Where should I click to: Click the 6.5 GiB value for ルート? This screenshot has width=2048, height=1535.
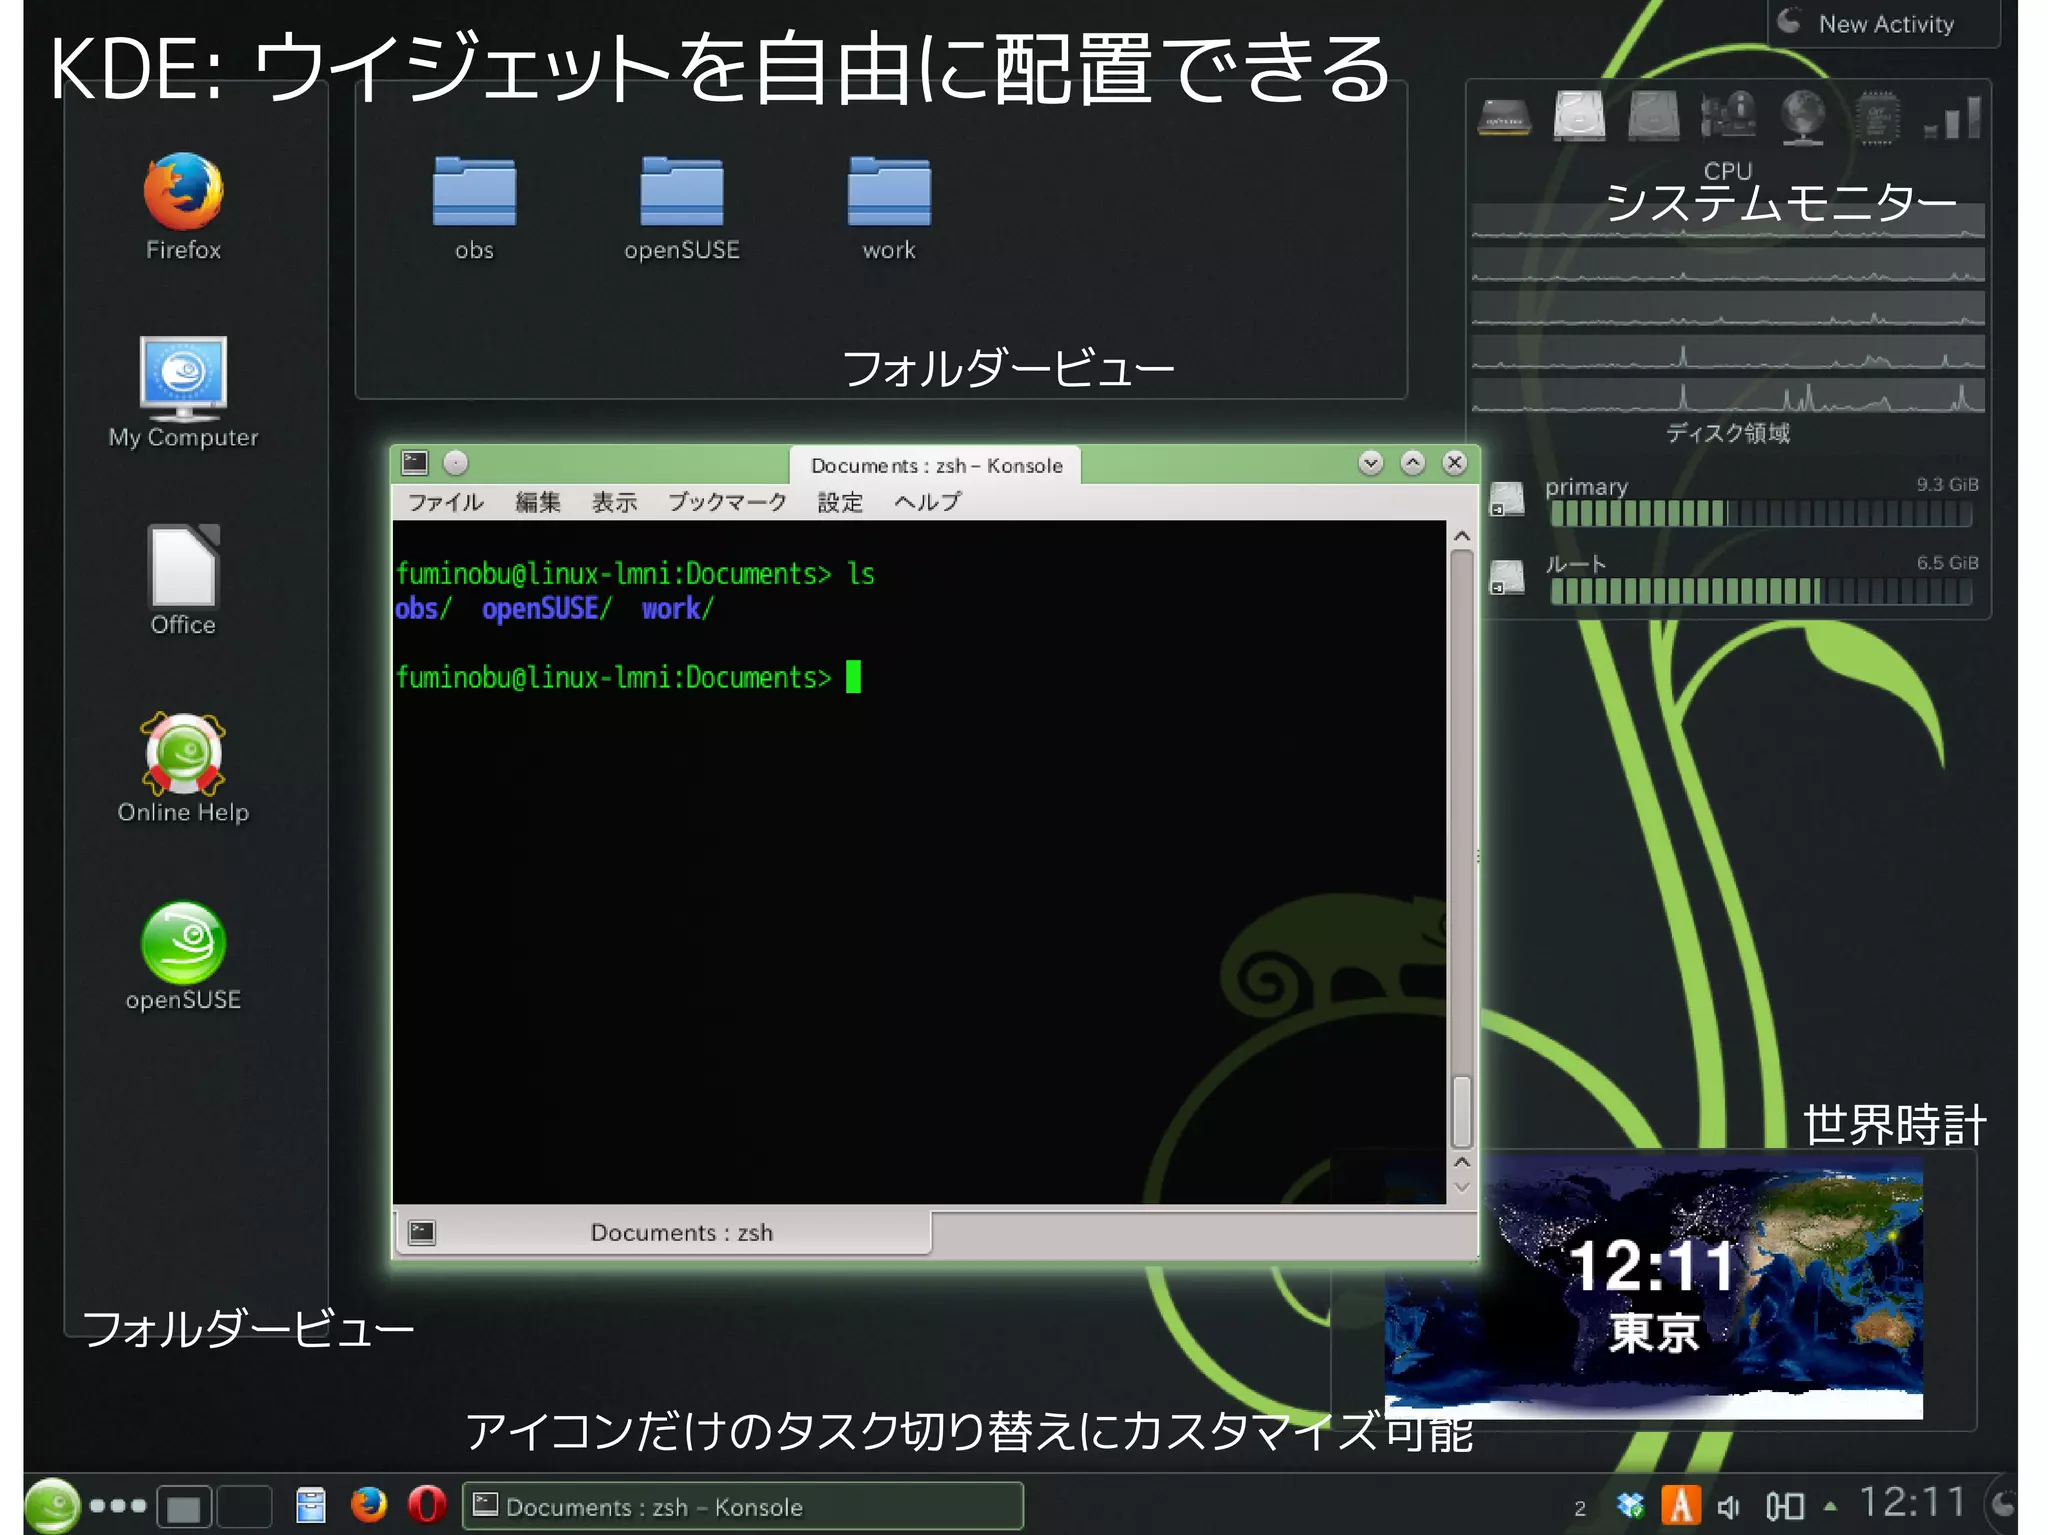pos(1947,562)
